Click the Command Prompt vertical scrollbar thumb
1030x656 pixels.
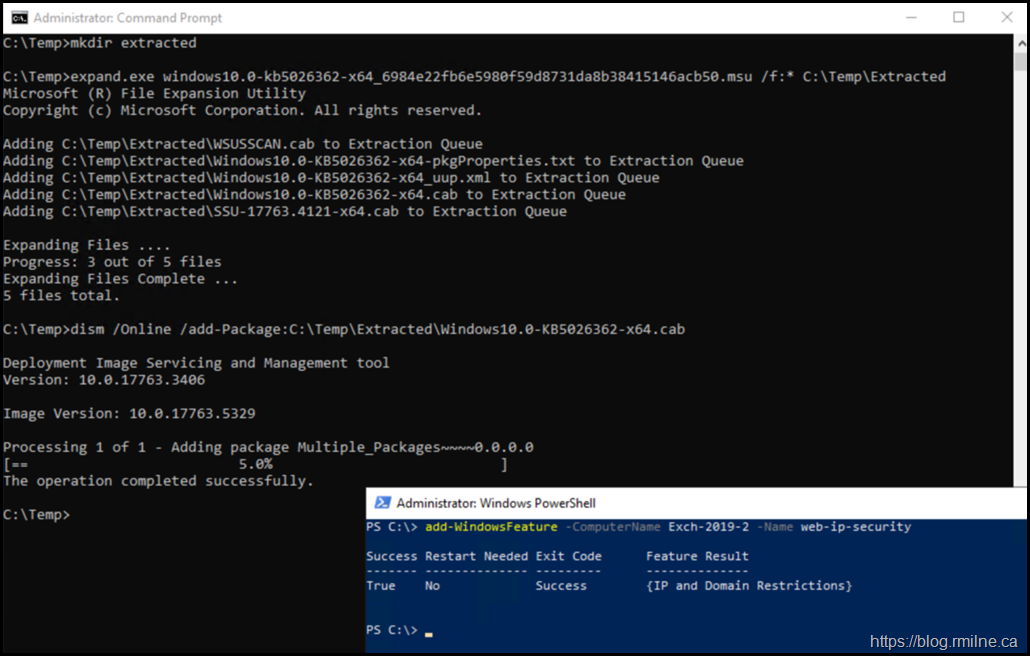[1020, 62]
